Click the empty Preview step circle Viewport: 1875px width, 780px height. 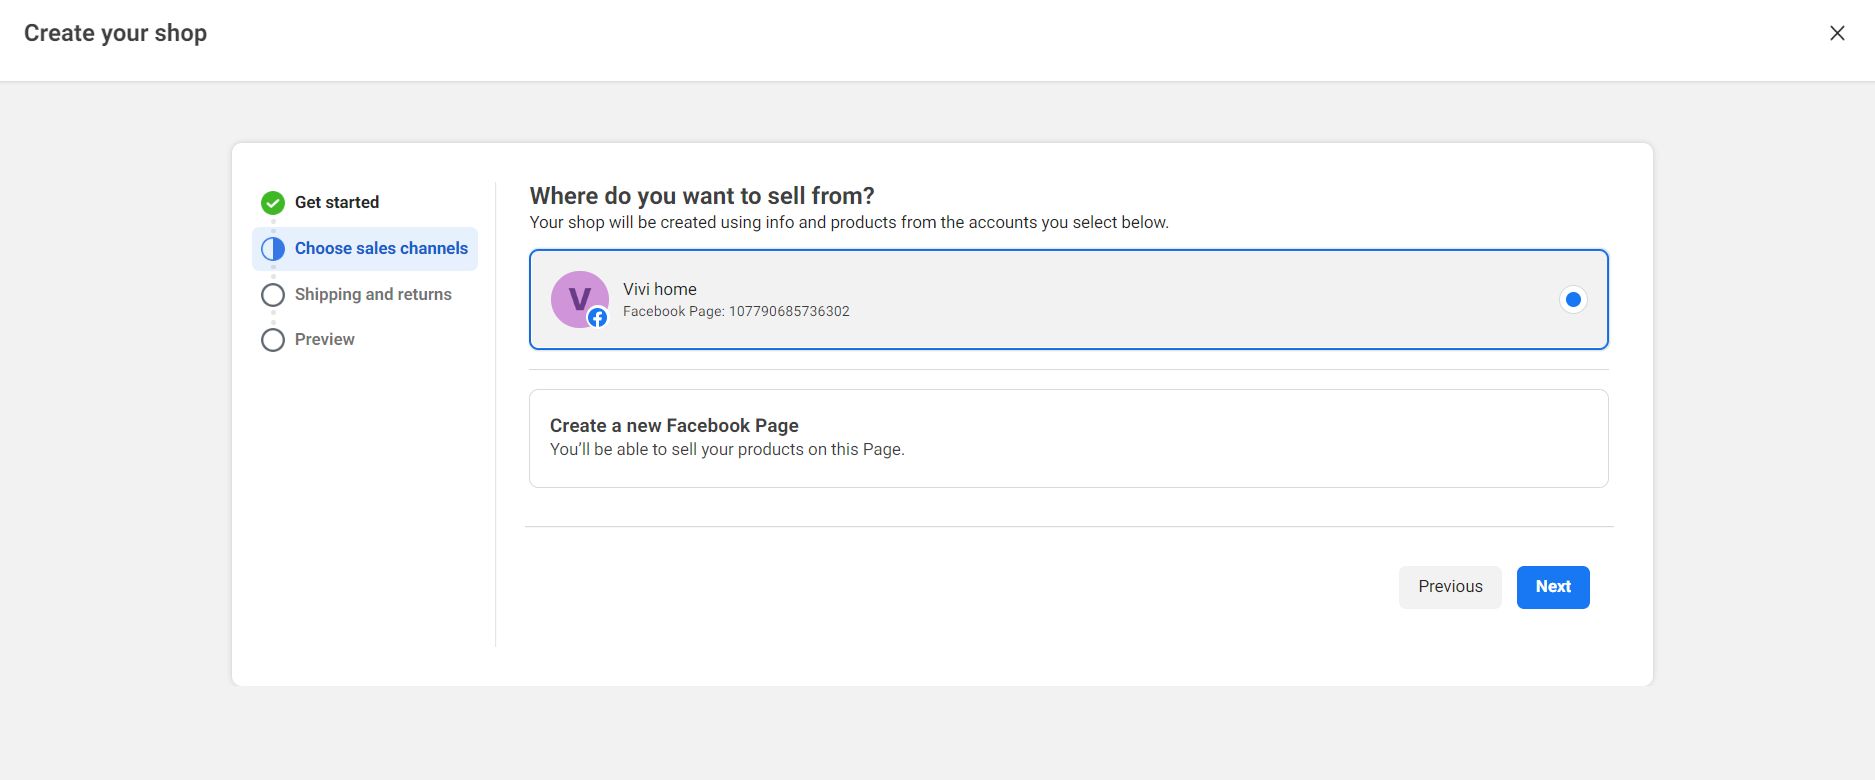click(x=273, y=340)
